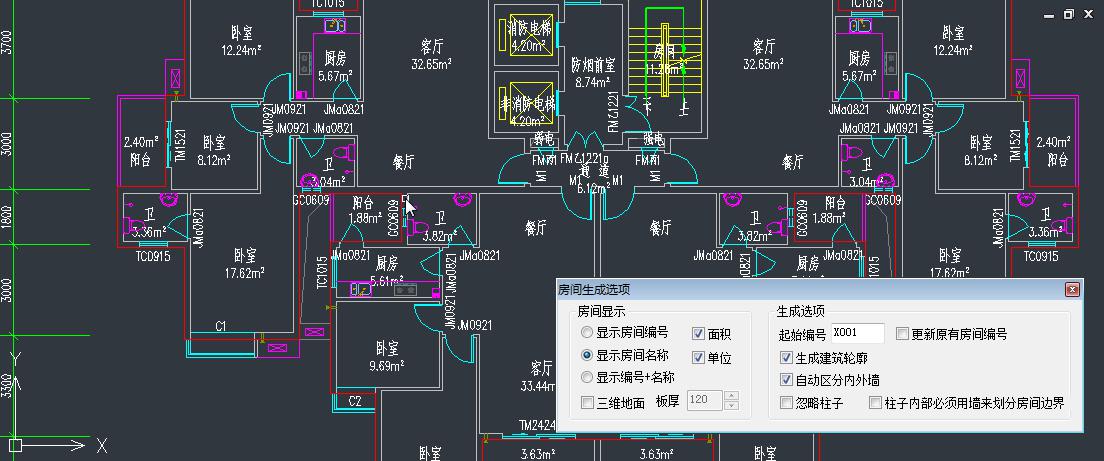Click the 房间生成选项 dialog title bar
The height and width of the screenshot is (461, 1104).
coord(800,290)
